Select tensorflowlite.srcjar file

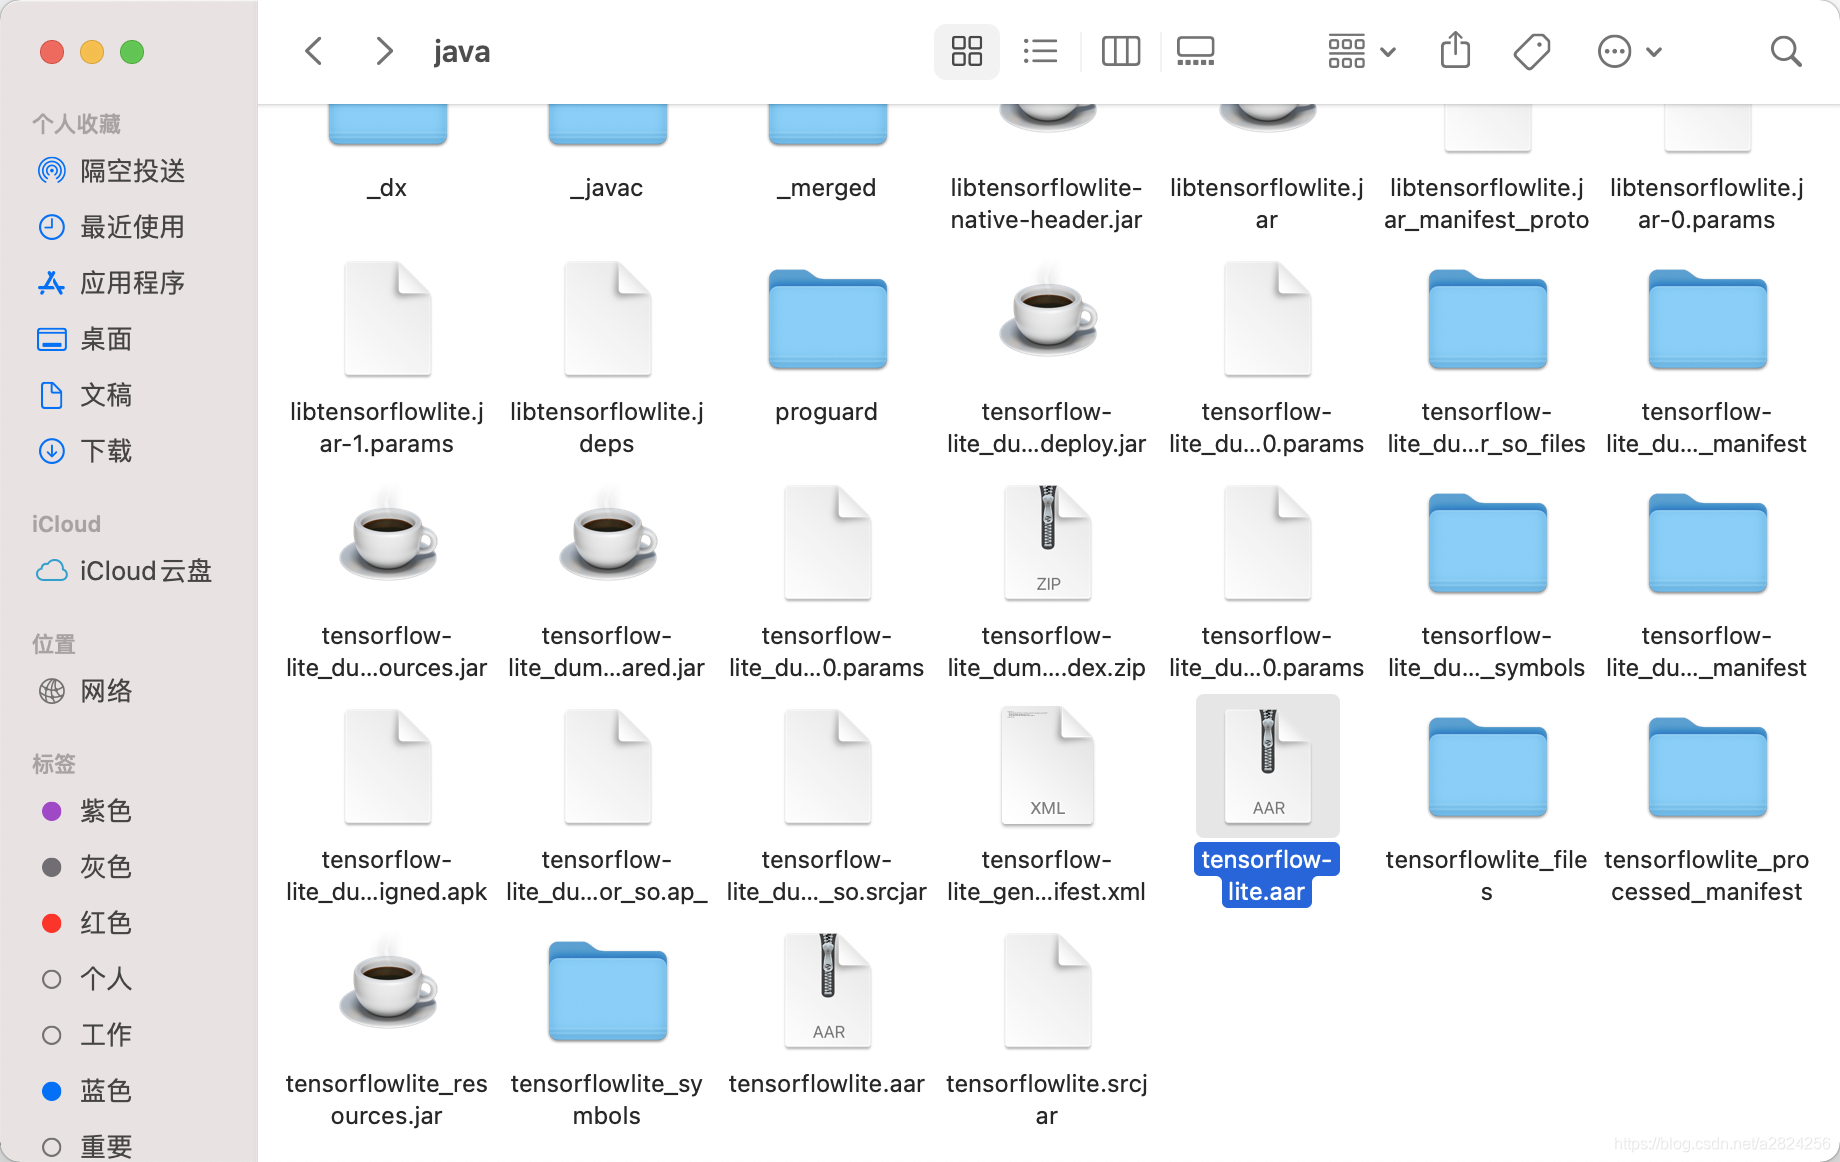click(x=1047, y=991)
